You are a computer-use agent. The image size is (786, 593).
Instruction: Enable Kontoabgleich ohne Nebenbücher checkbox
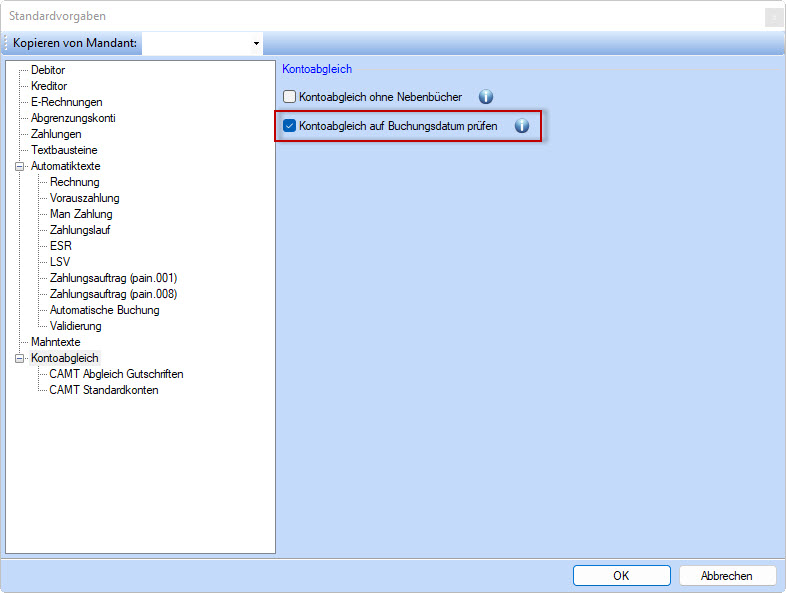click(289, 96)
